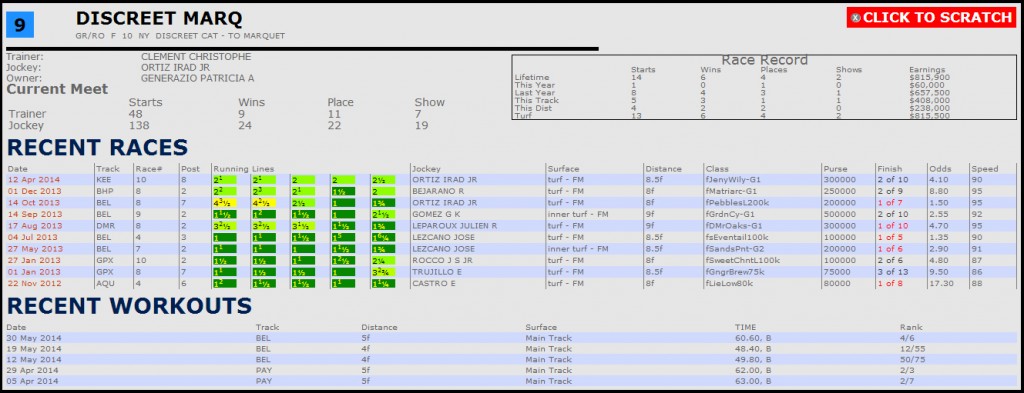
Task: Click the Odds column header
Action: coord(939,168)
